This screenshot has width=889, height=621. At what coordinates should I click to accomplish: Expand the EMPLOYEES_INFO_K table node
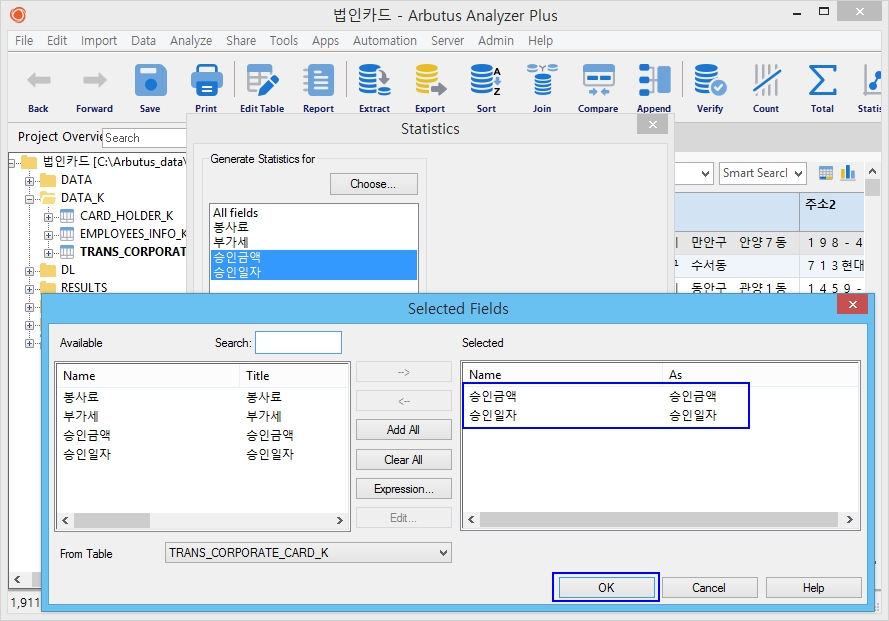click(48, 235)
